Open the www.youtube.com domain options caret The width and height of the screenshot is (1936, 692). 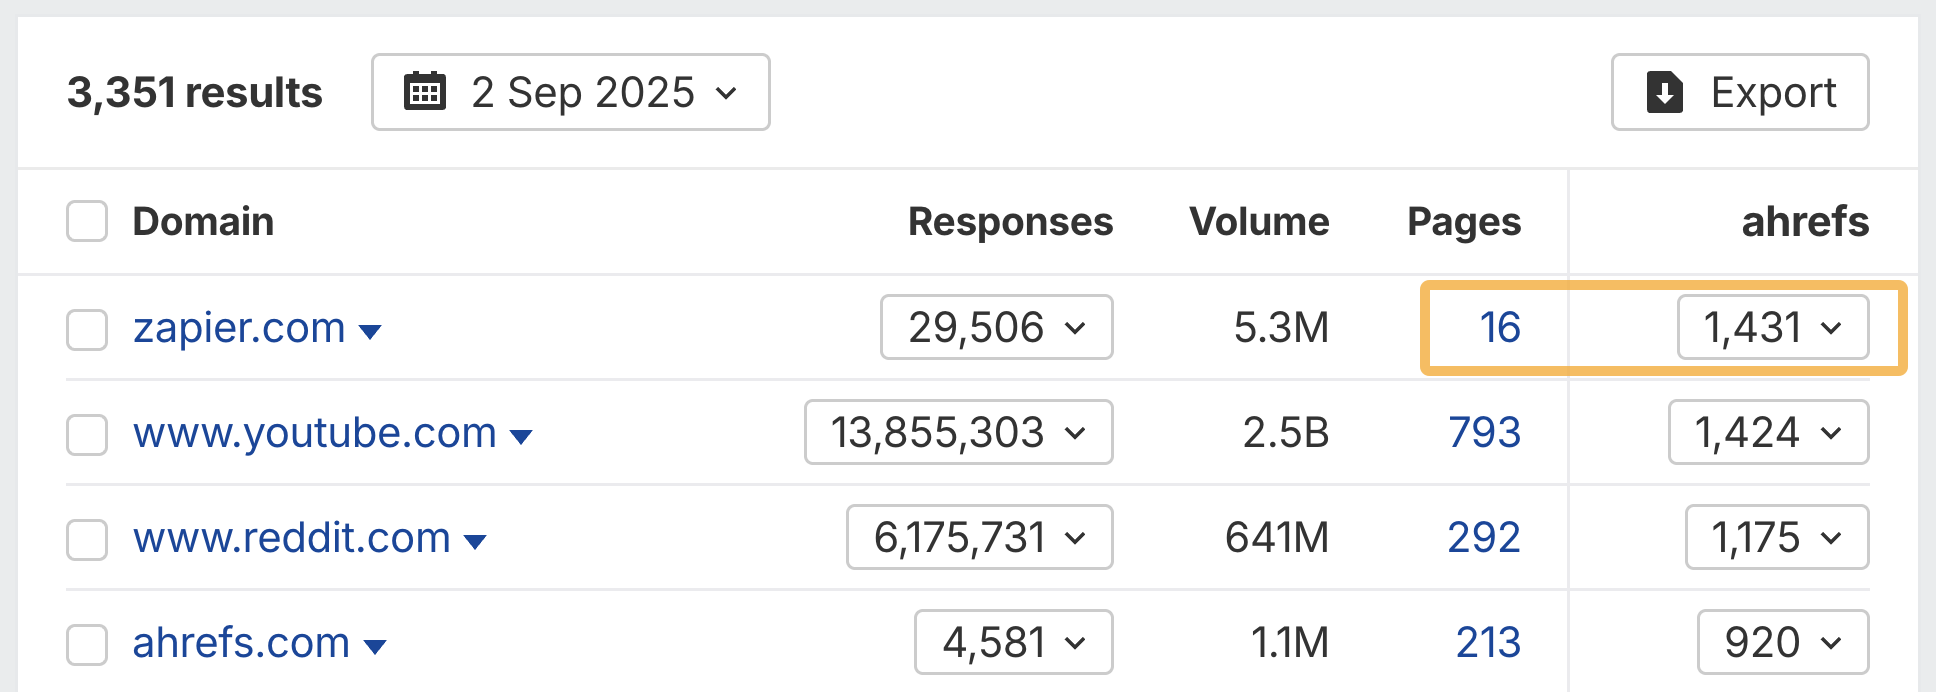click(521, 434)
